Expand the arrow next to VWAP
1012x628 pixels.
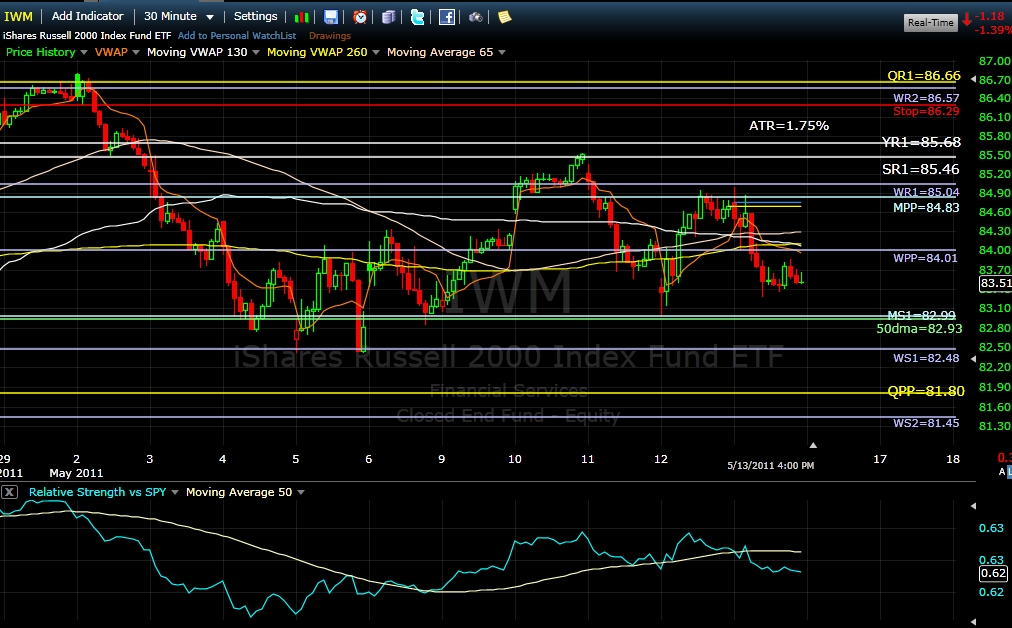(136, 52)
